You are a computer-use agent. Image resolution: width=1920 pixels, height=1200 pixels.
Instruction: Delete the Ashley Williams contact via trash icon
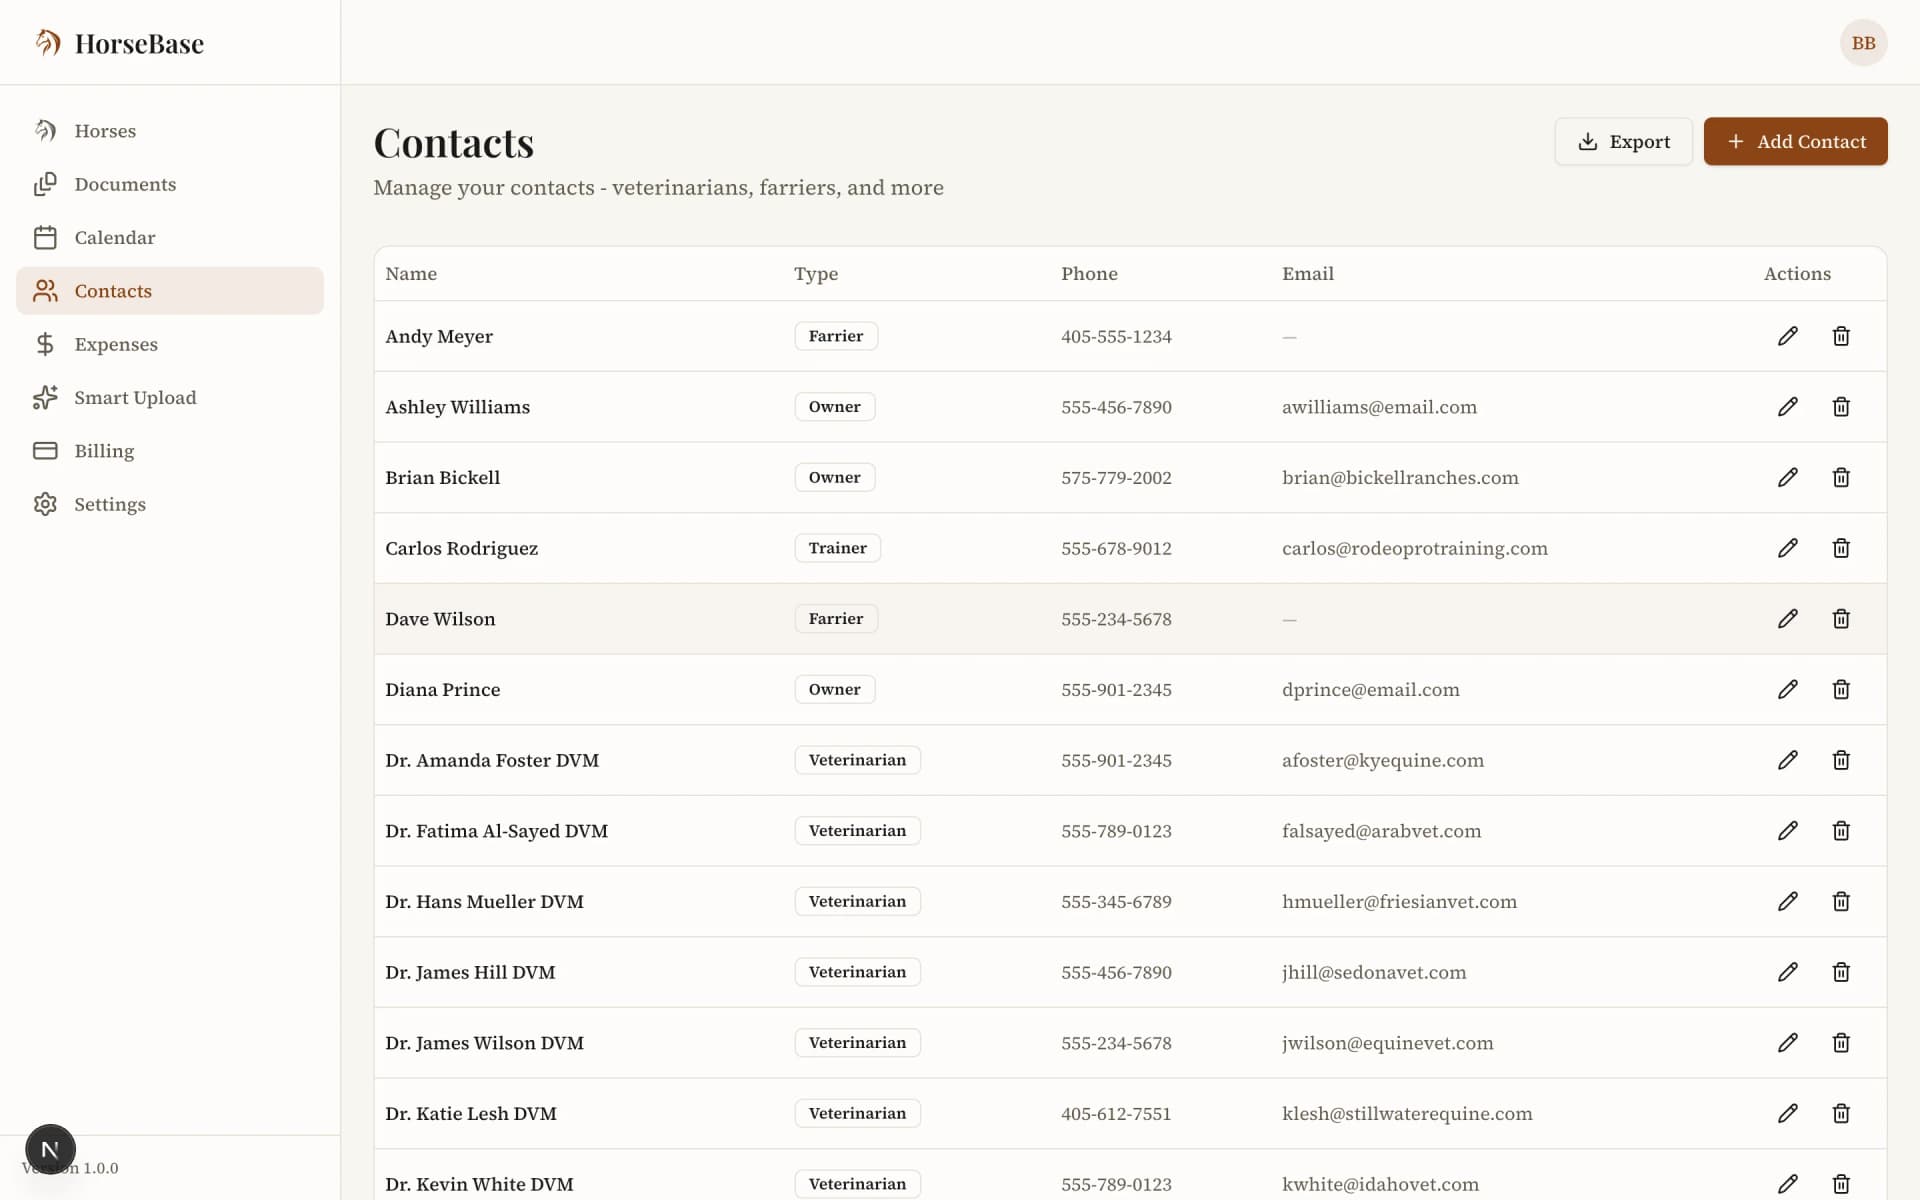(x=1840, y=407)
